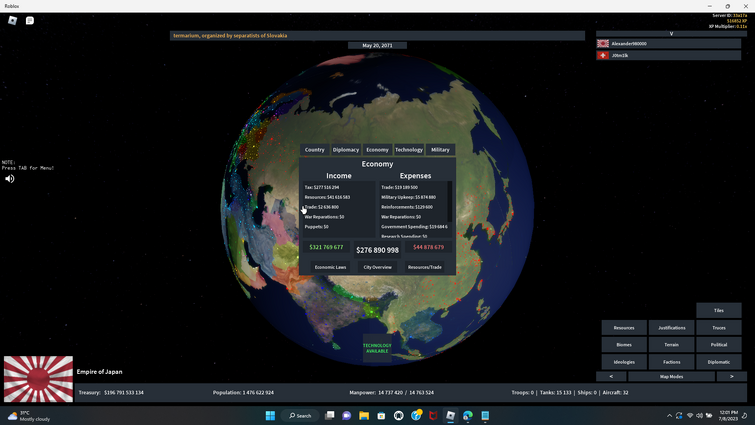
Task: Go to next map modes page
Action: [x=731, y=376]
